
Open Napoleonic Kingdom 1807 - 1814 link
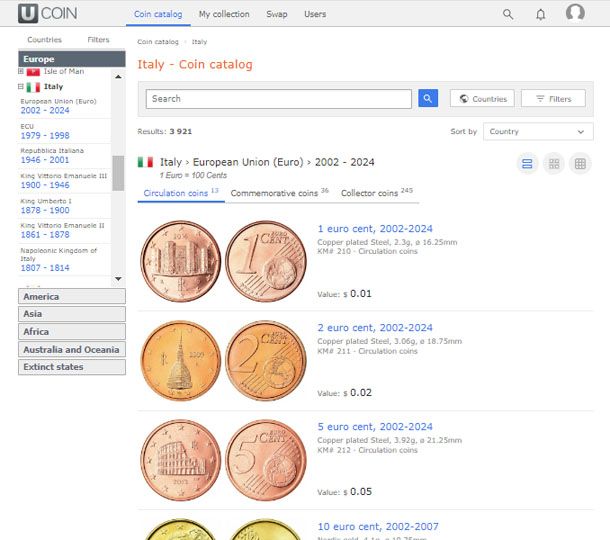pos(45,268)
